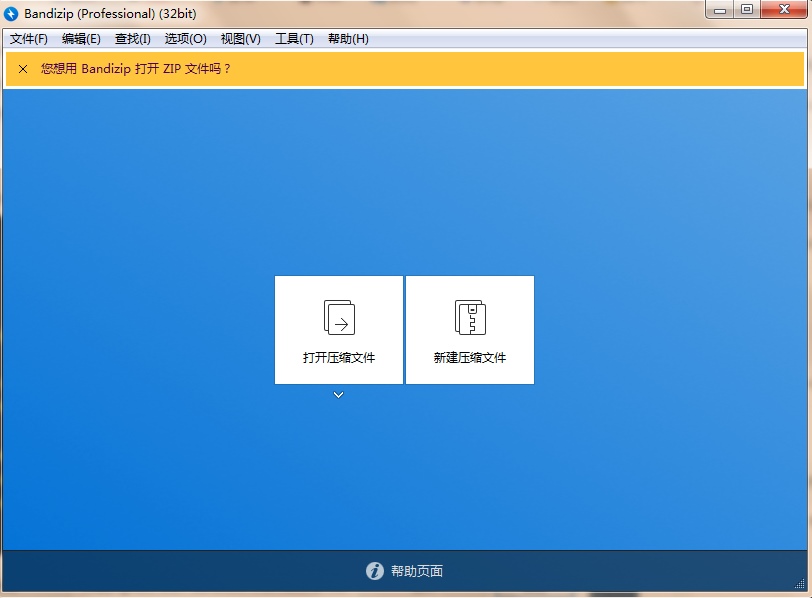
Task: Open the 帮助(H) menu
Action: pyautogui.click(x=348, y=39)
